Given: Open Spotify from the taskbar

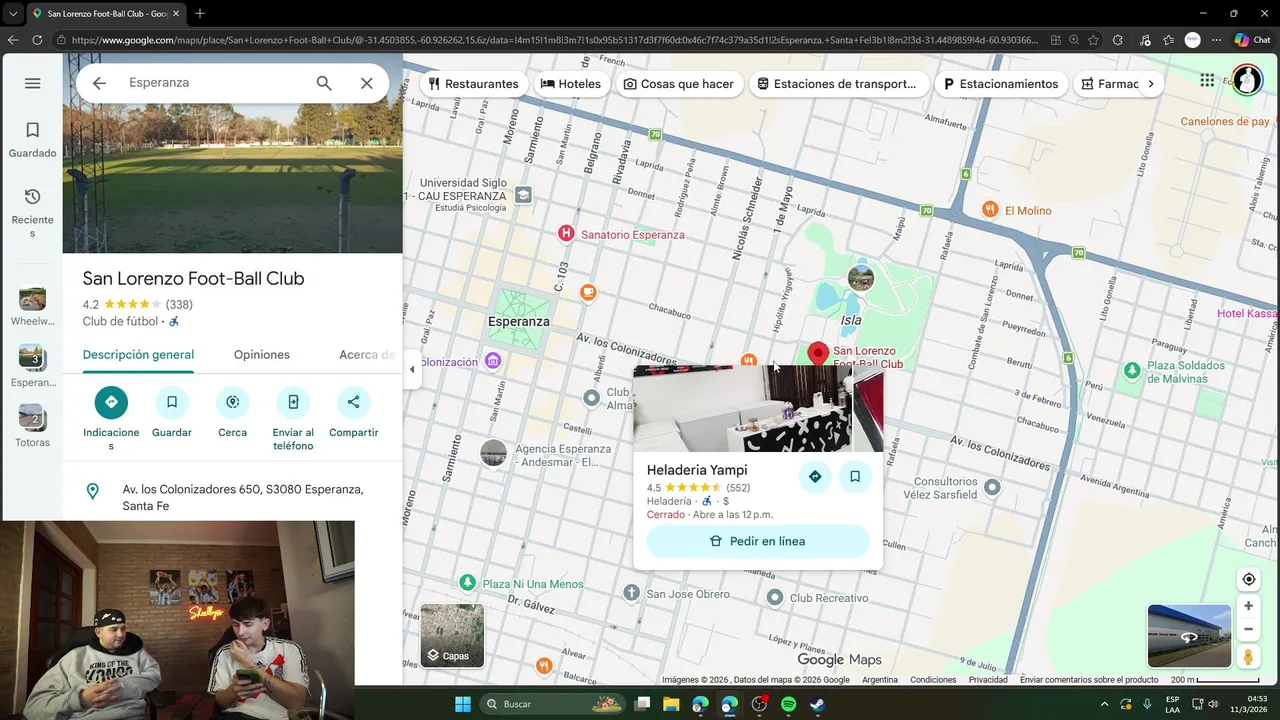Looking at the screenshot, I should (x=788, y=704).
